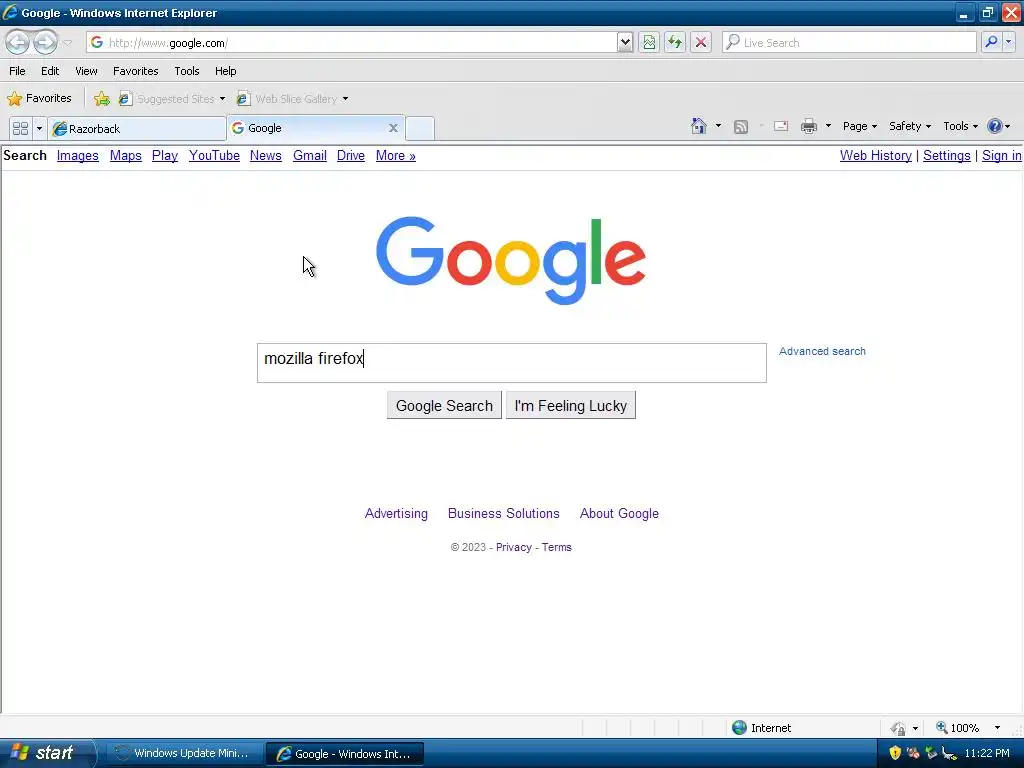Click the browser Back arrow button
The height and width of the screenshot is (768, 1024).
pyautogui.click(x=18, y=42)
